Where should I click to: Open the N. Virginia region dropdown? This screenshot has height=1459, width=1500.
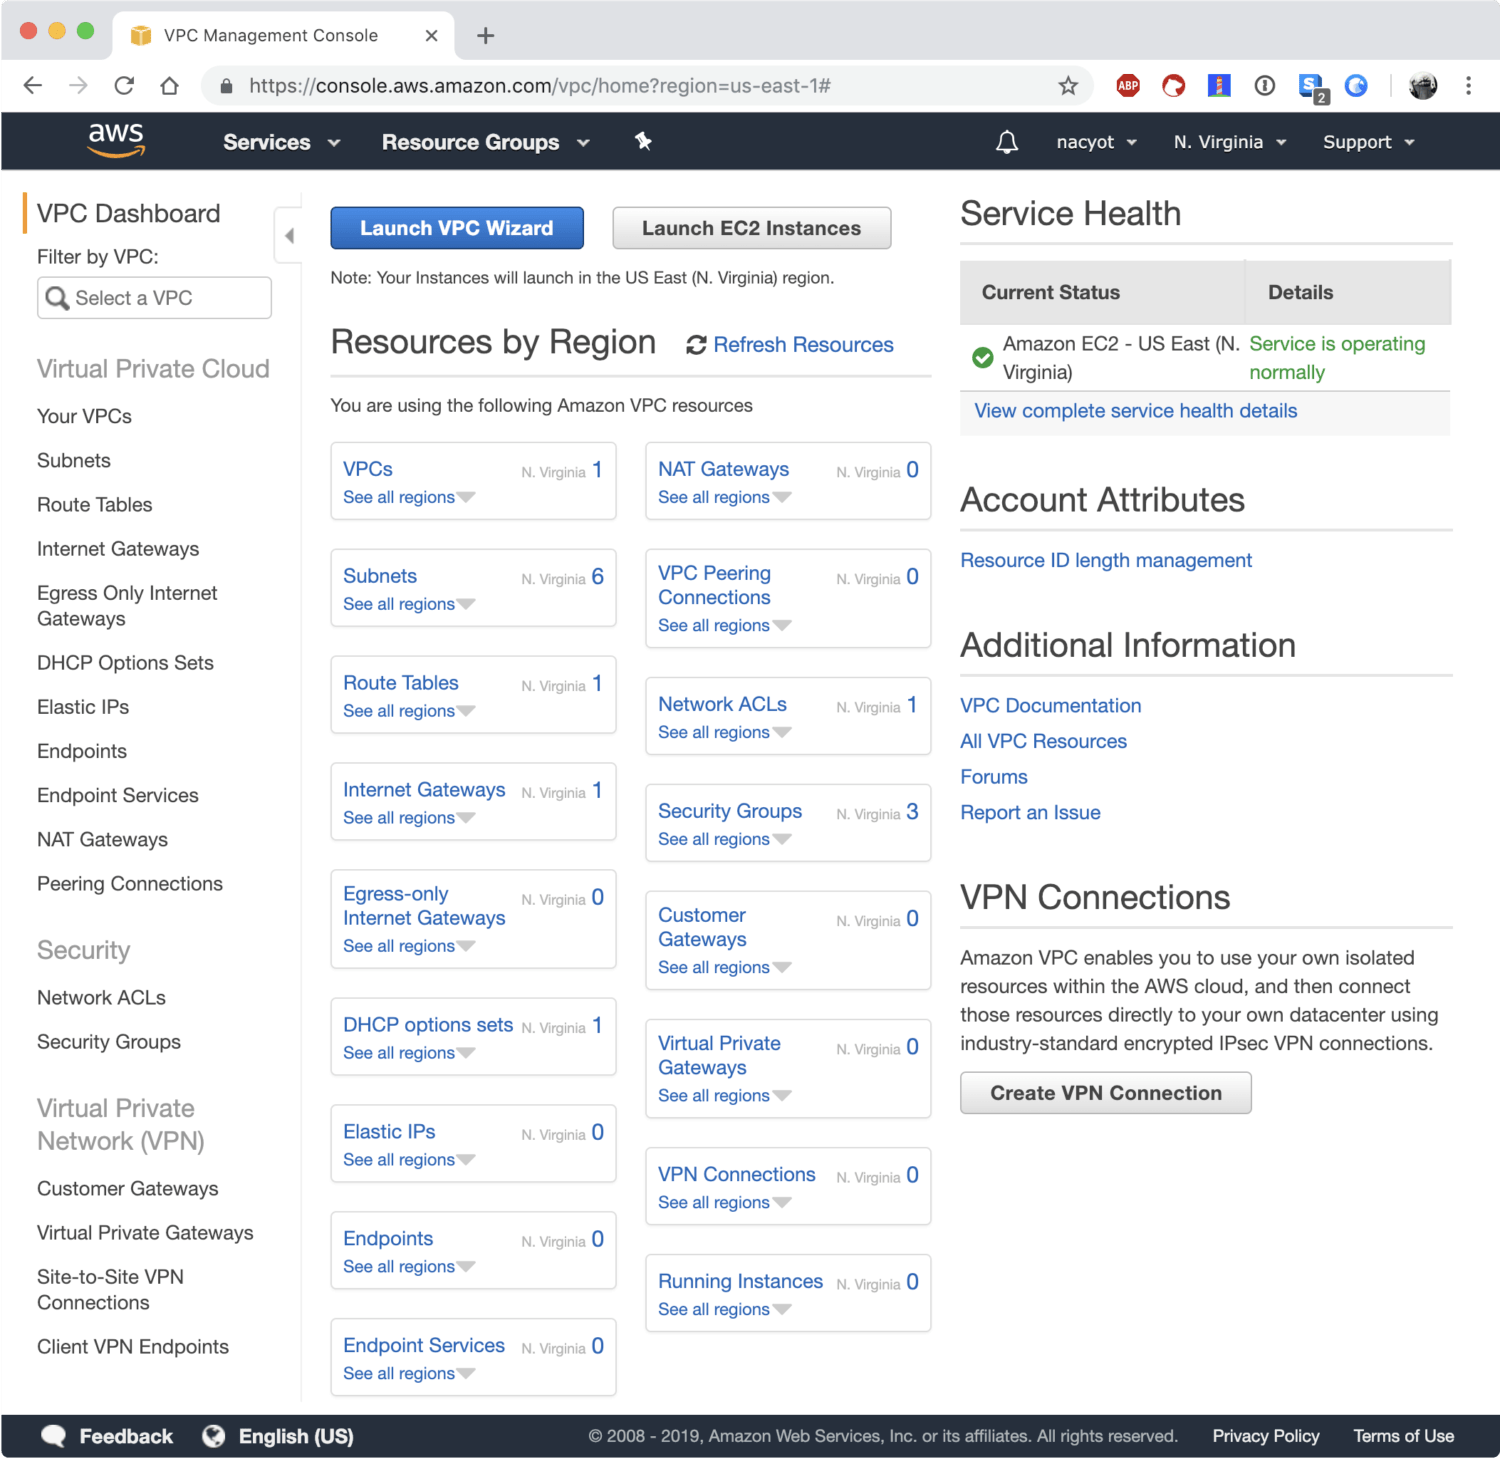tap(1230, 142)
